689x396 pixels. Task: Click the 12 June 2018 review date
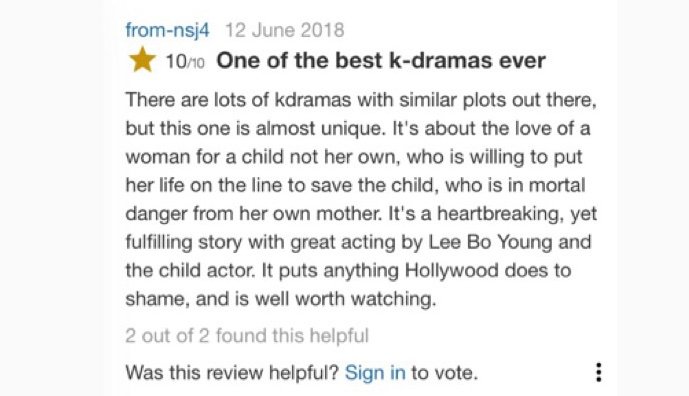click(x=285, y=30)
